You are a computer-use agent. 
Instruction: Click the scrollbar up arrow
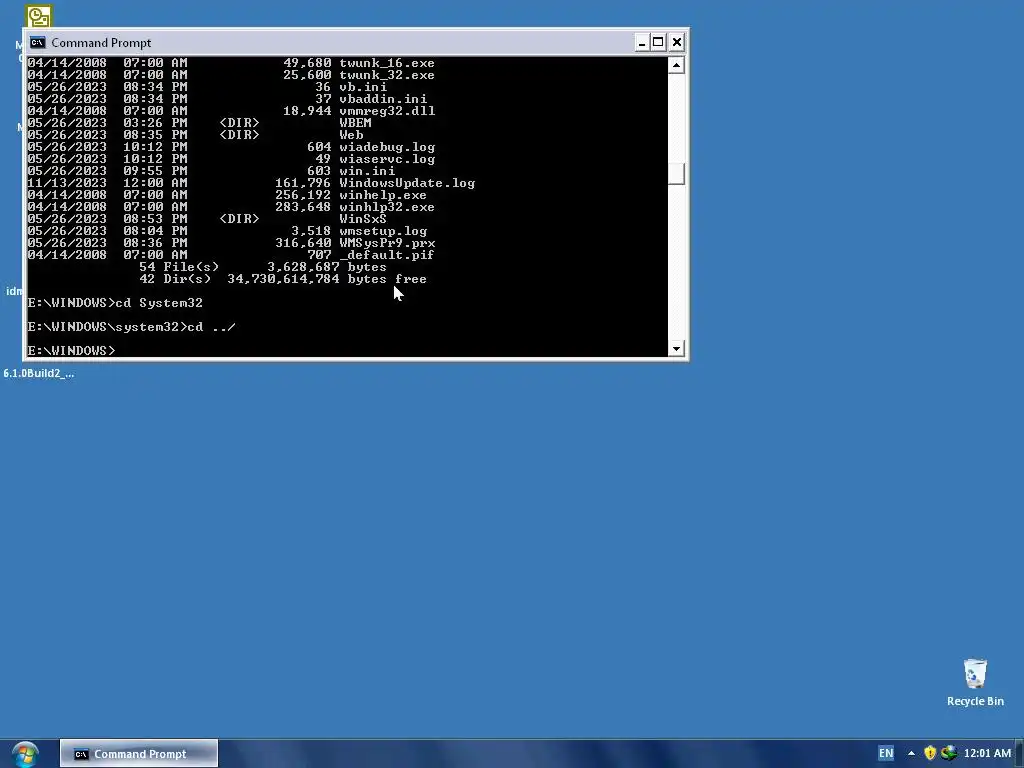coord(676,65)
